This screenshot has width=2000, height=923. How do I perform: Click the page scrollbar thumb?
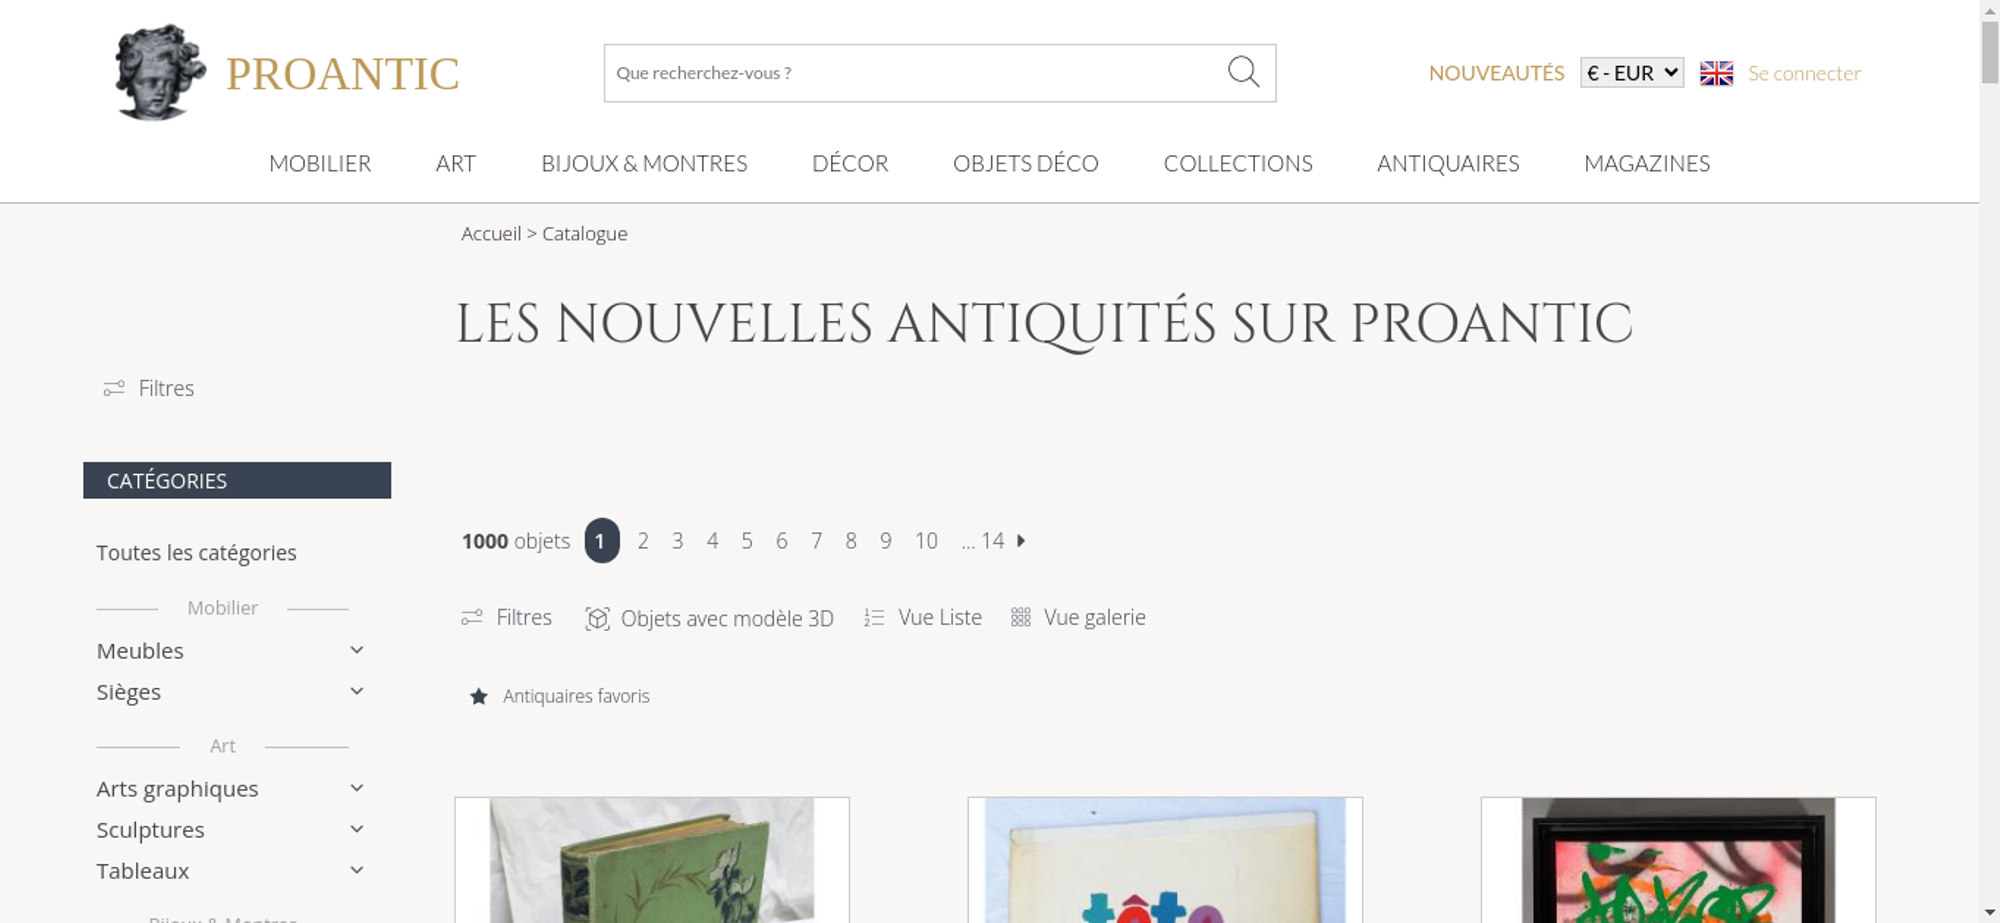pyautogui.click(x=1990, y=52)
